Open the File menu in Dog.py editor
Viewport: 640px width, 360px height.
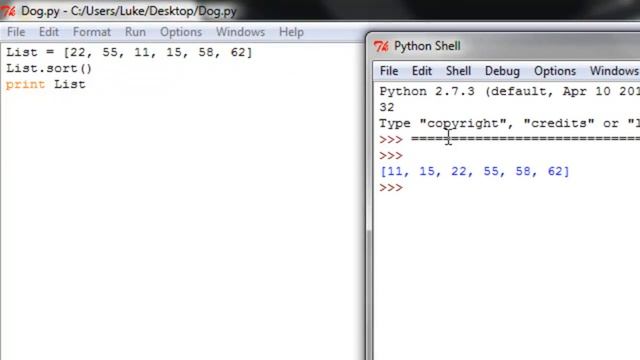coord(16,32)
